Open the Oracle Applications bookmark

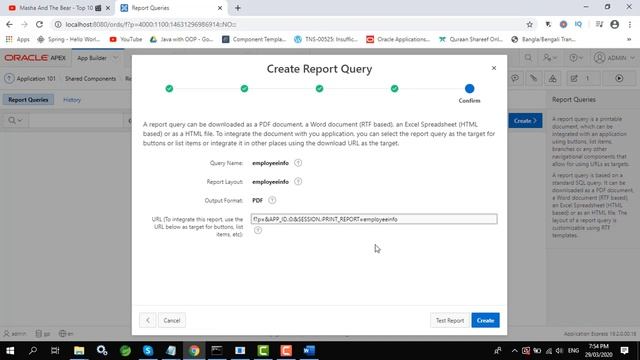coord(398,39)
